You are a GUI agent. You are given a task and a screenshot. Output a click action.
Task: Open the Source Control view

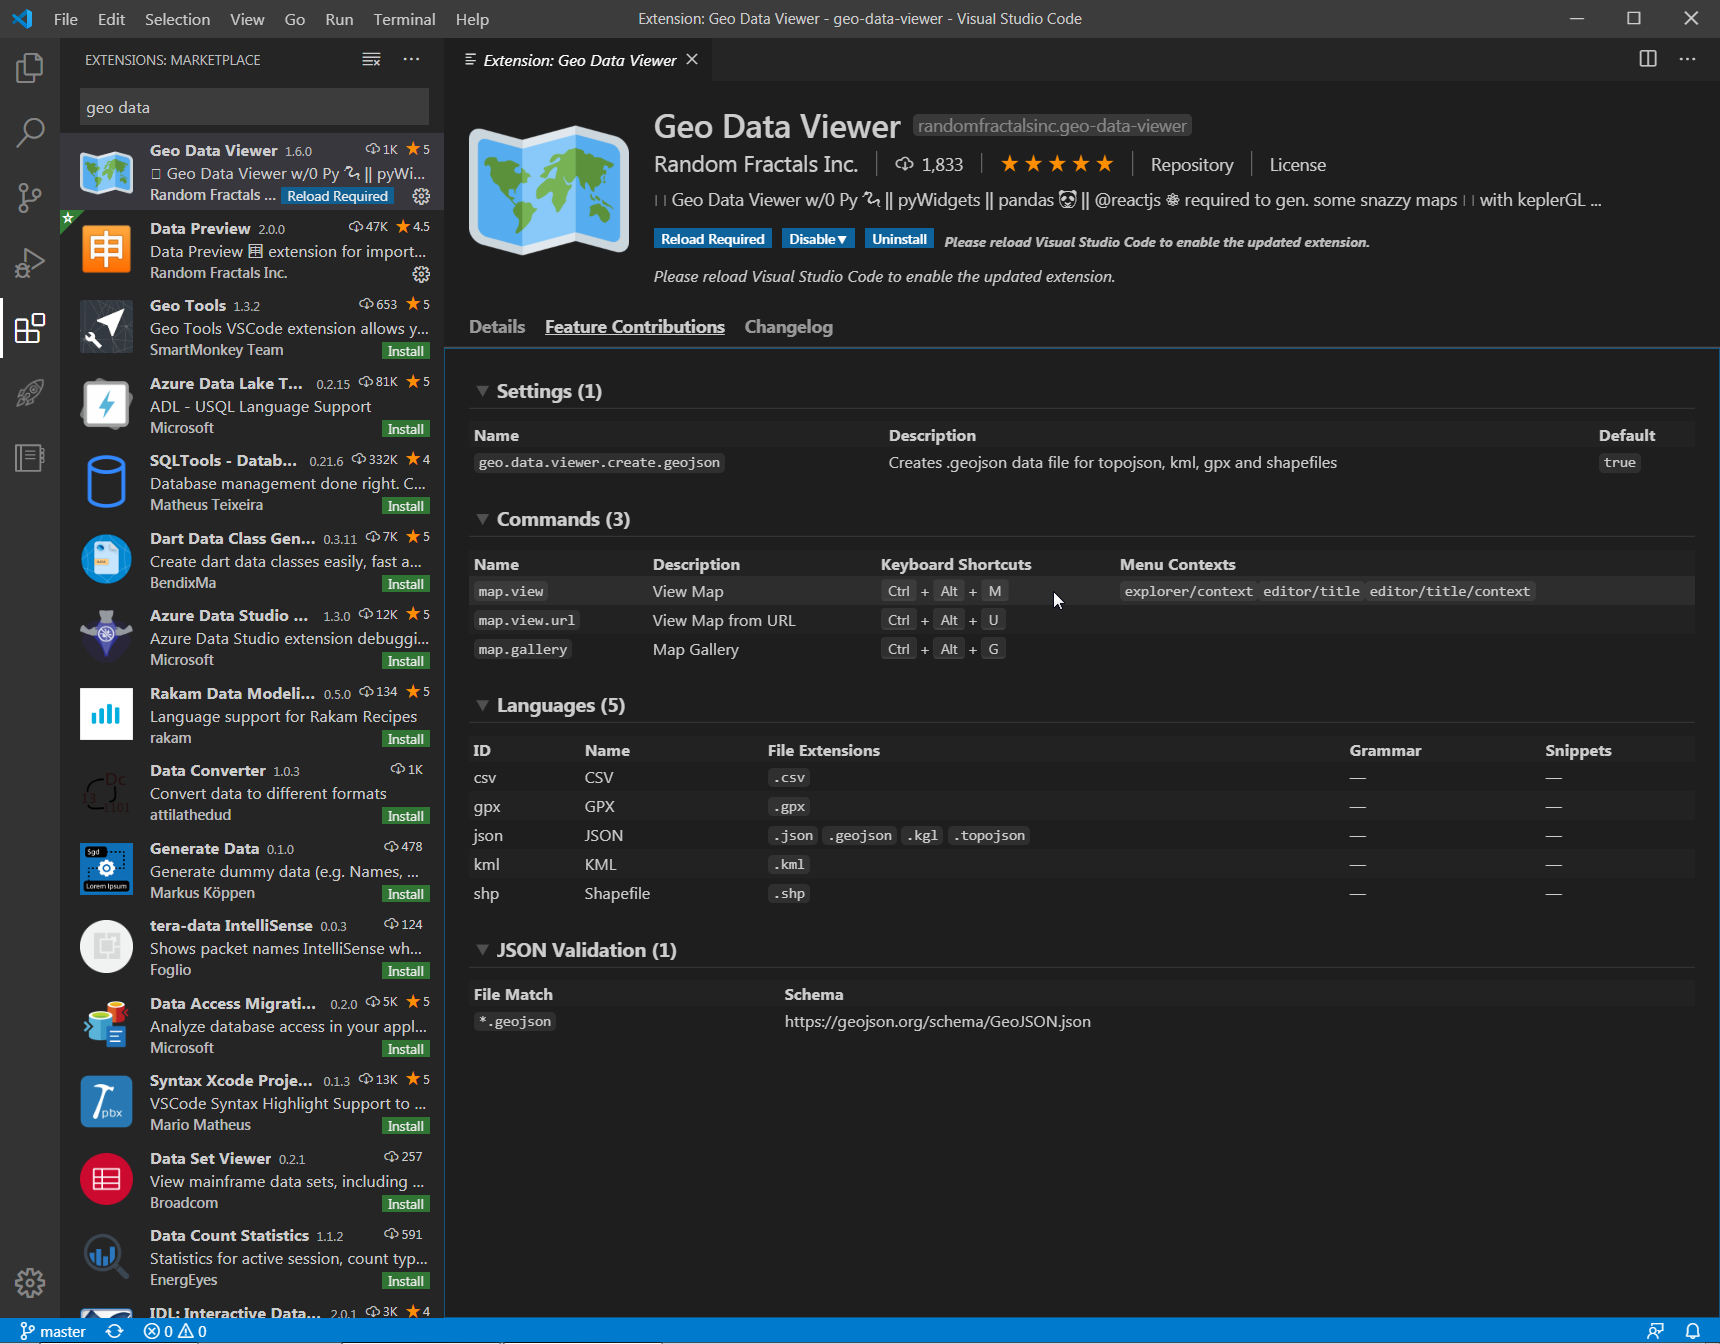click(30, 197)
